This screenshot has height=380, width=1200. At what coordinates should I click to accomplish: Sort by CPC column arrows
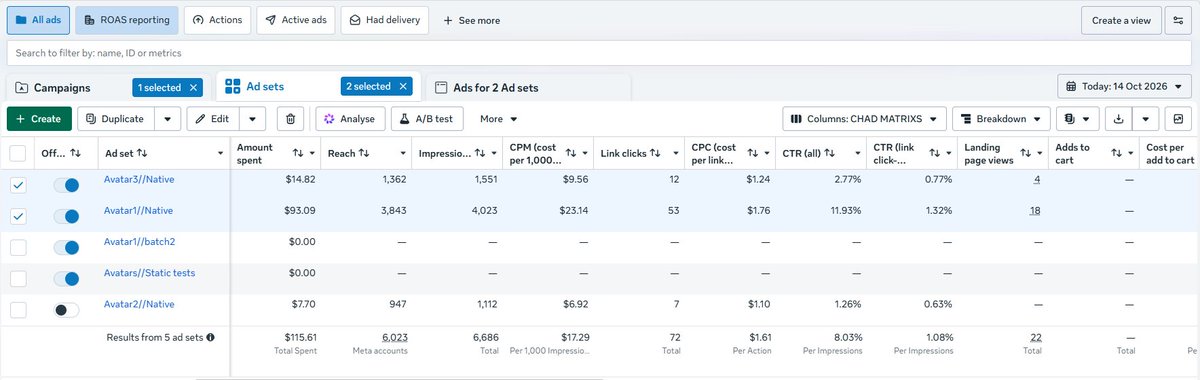tap(752, 153)
